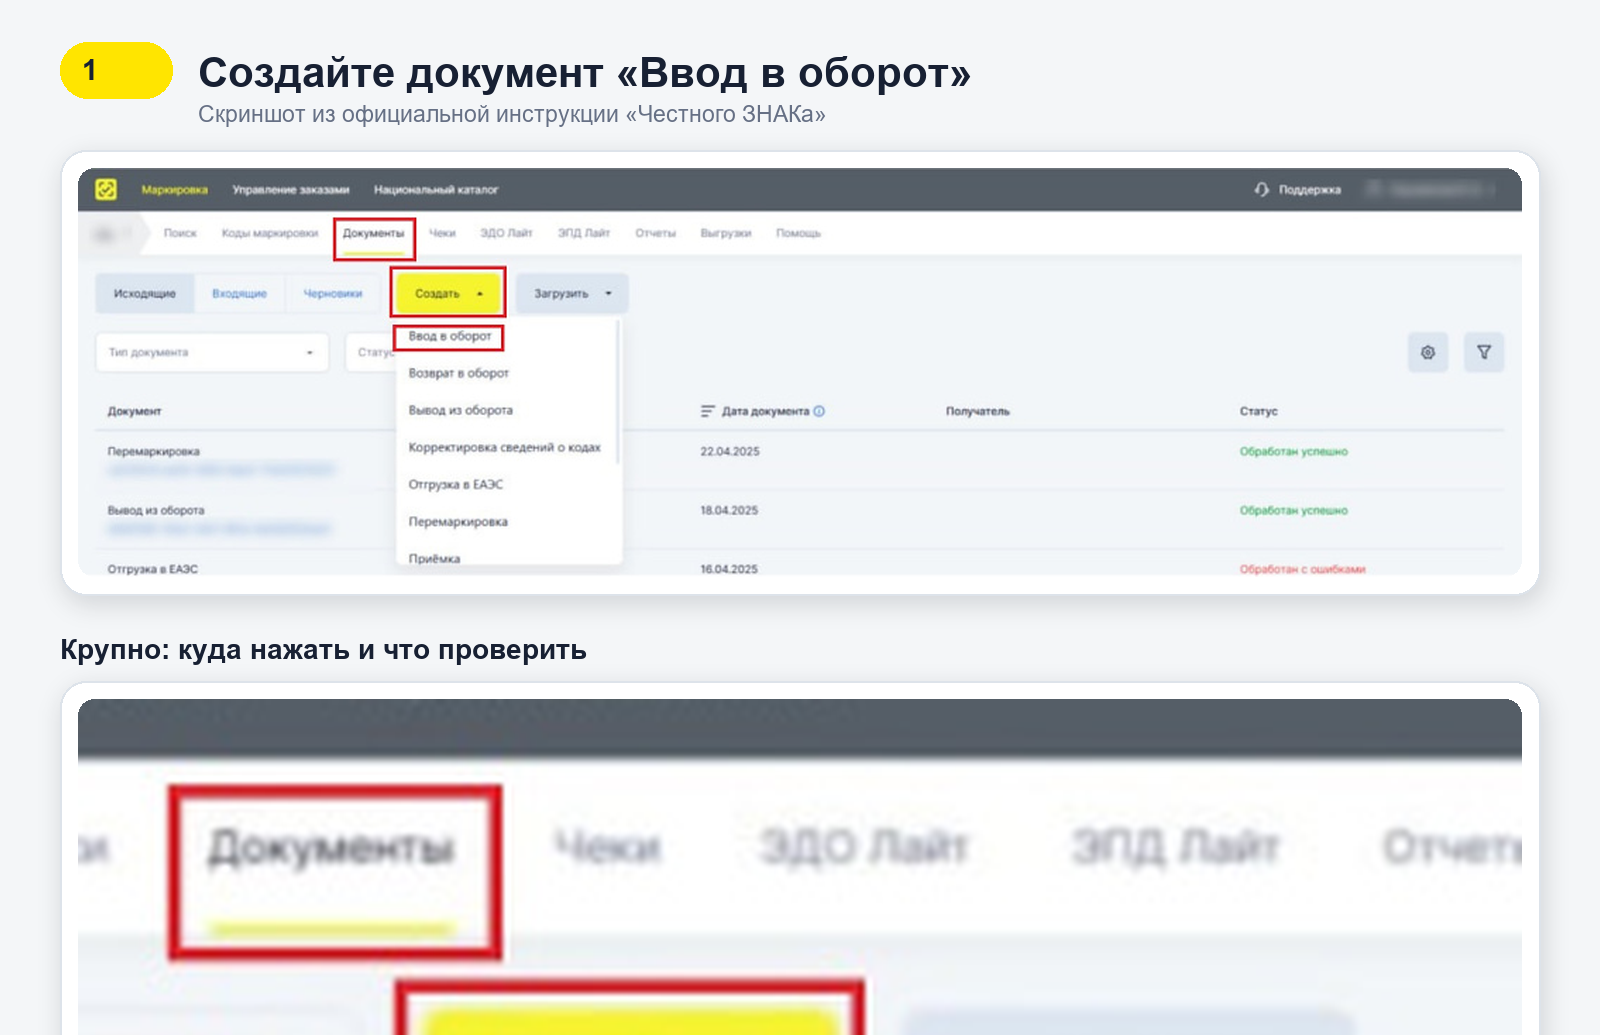The height and width of the screenshot is (1035, 1600).
Task: Open the Маркировка top menu
Action: point(175,190)
